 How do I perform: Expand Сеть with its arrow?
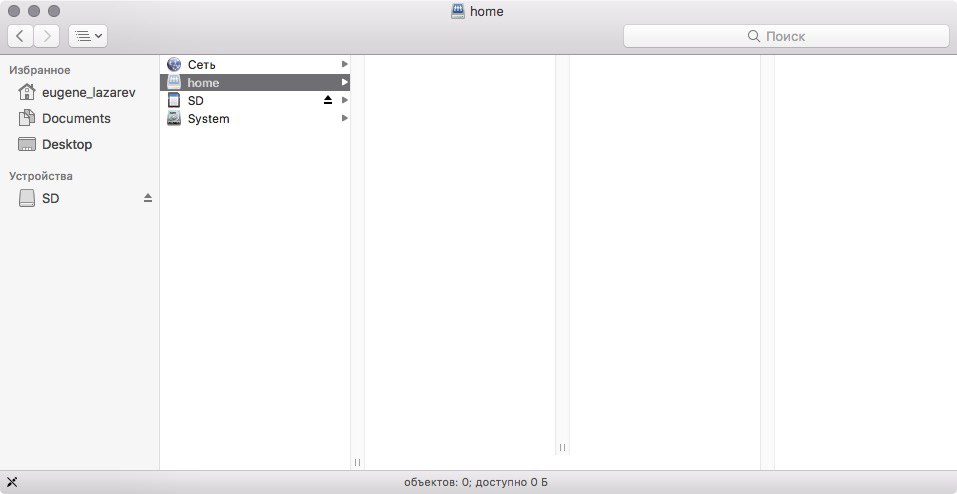345,64
